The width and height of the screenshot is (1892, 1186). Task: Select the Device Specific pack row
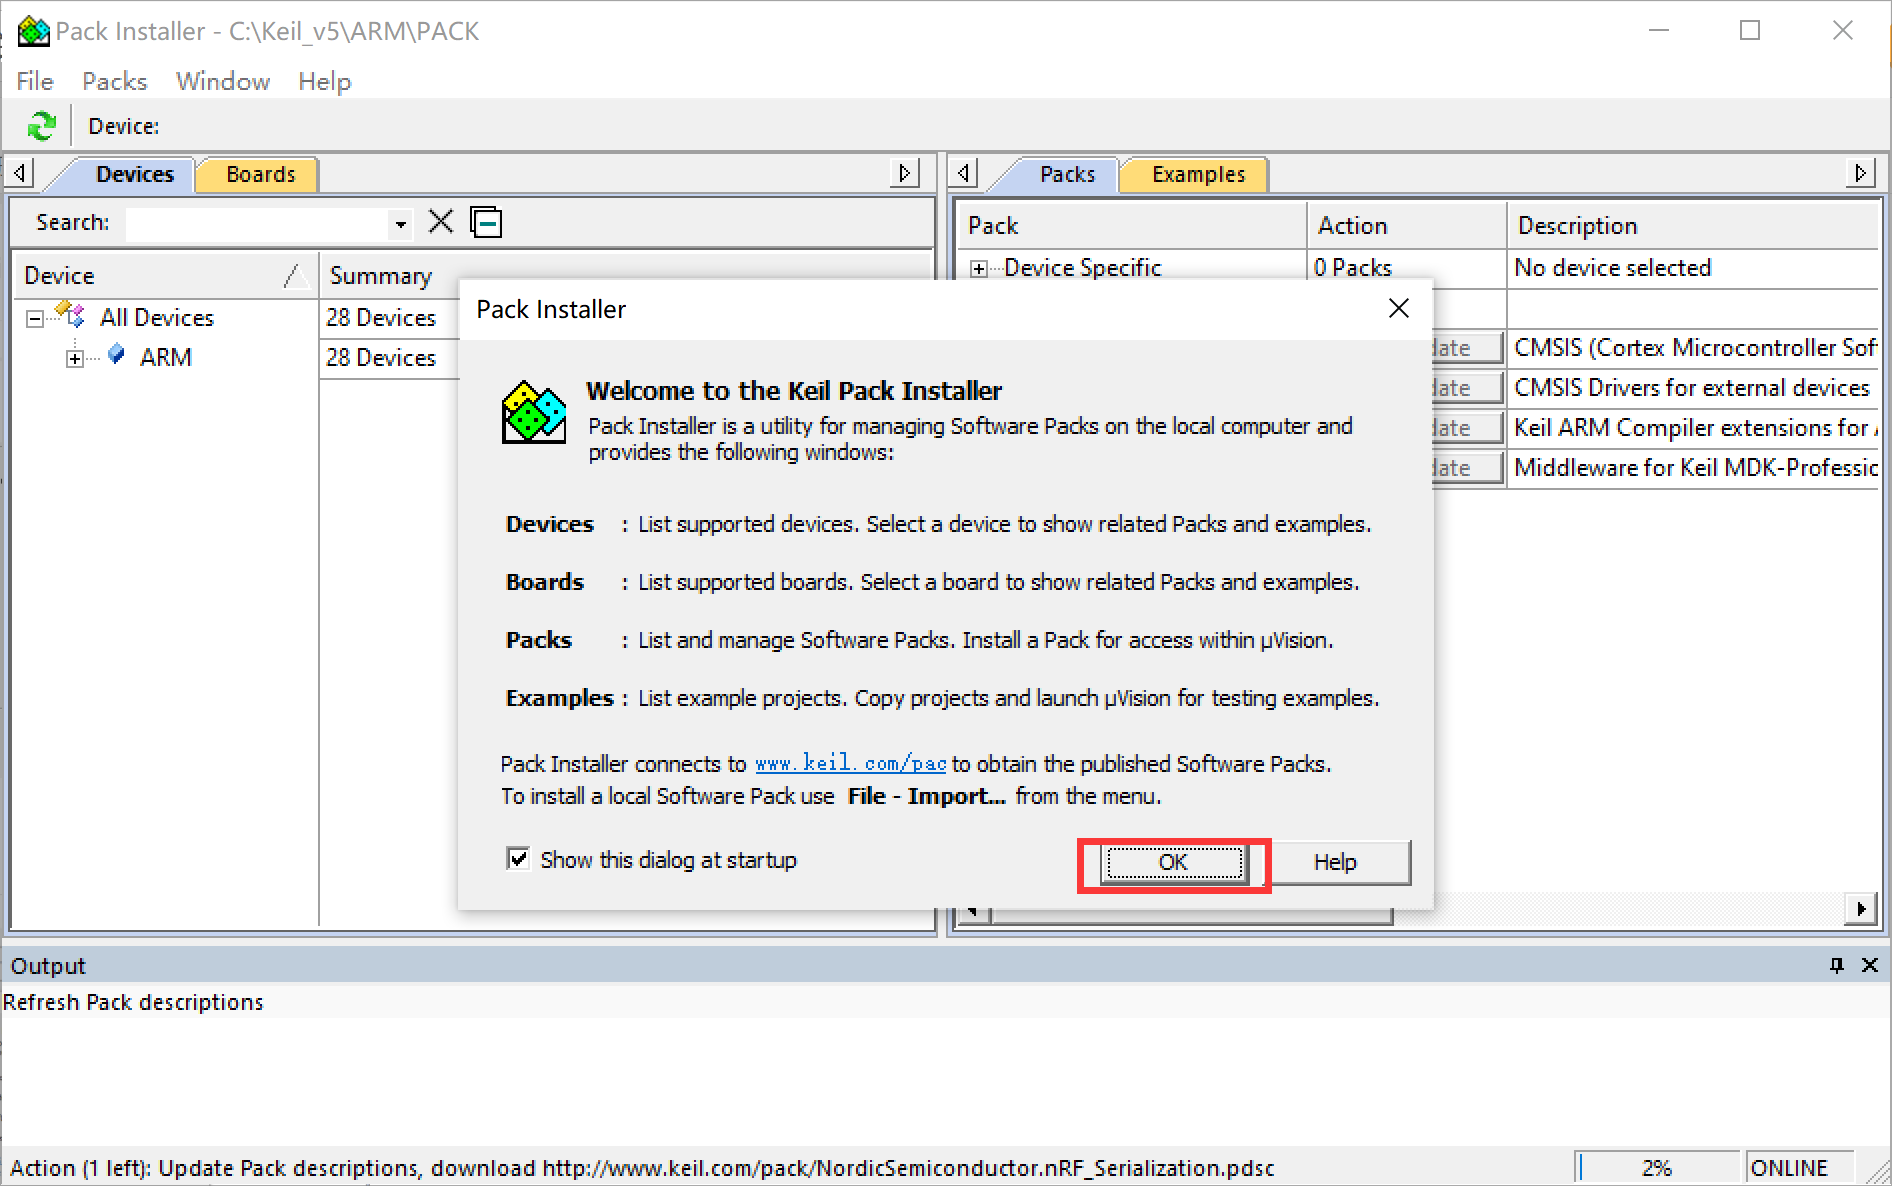click(1083, 268)
